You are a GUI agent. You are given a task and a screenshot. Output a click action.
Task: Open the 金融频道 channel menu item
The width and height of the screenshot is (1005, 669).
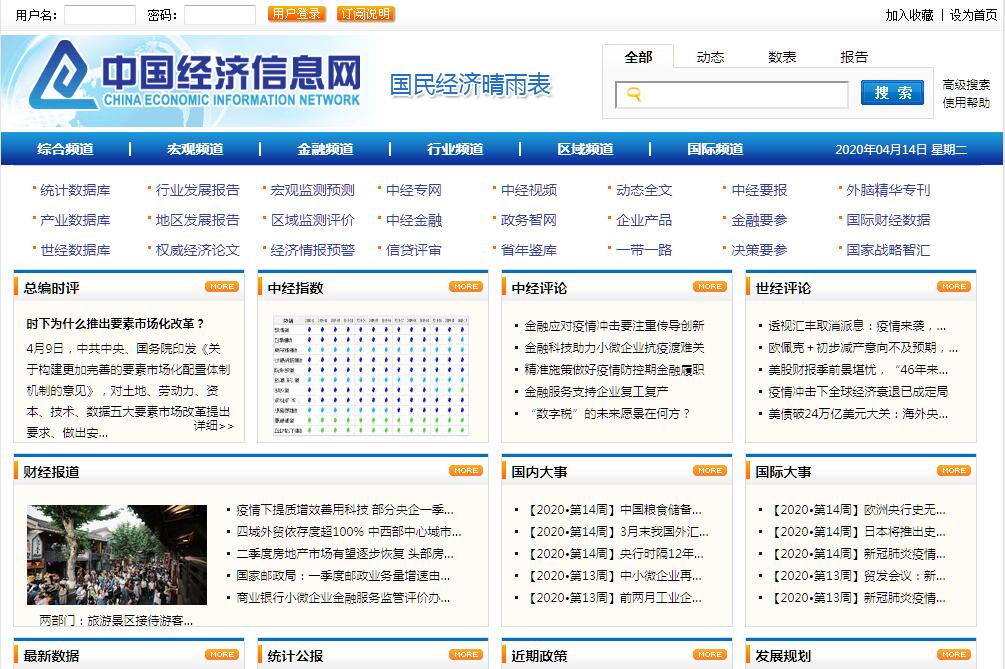click(325, 149)
